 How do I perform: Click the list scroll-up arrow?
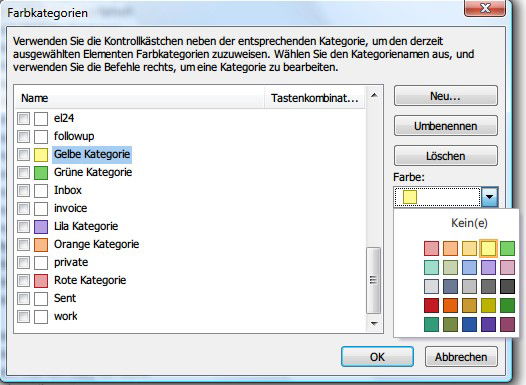(x=374, y=96)
